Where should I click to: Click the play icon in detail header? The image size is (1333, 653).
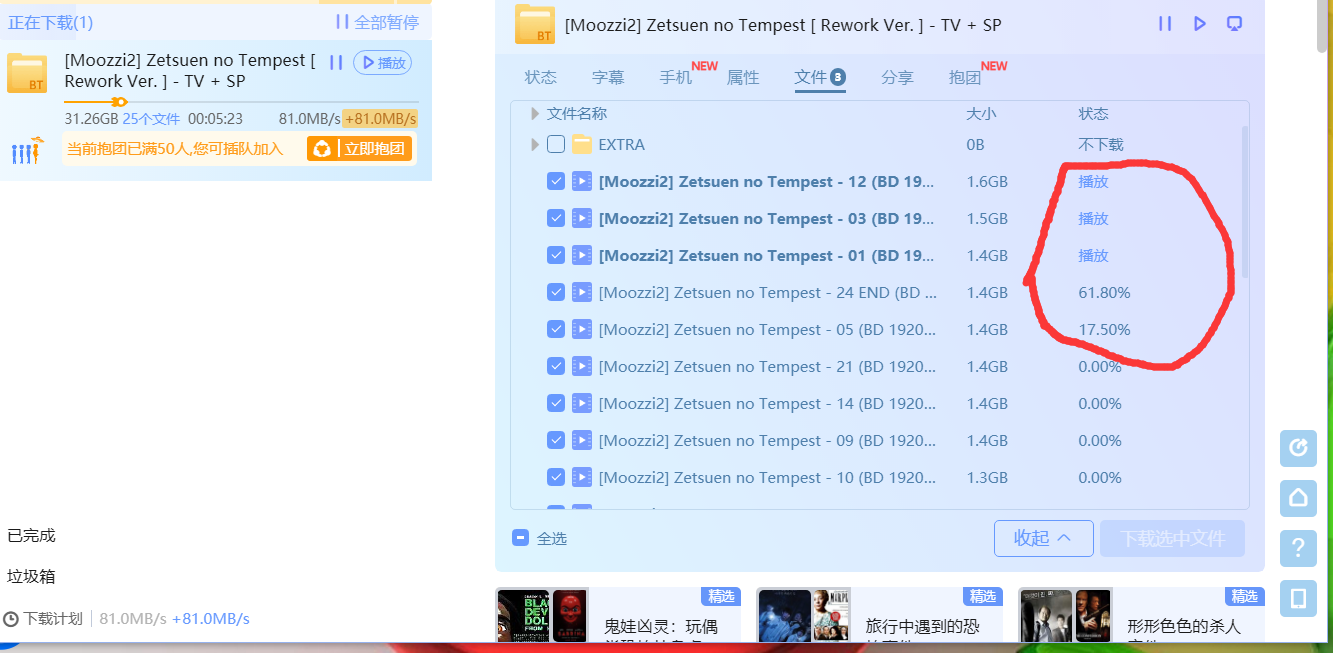(x=1200, y=24)
